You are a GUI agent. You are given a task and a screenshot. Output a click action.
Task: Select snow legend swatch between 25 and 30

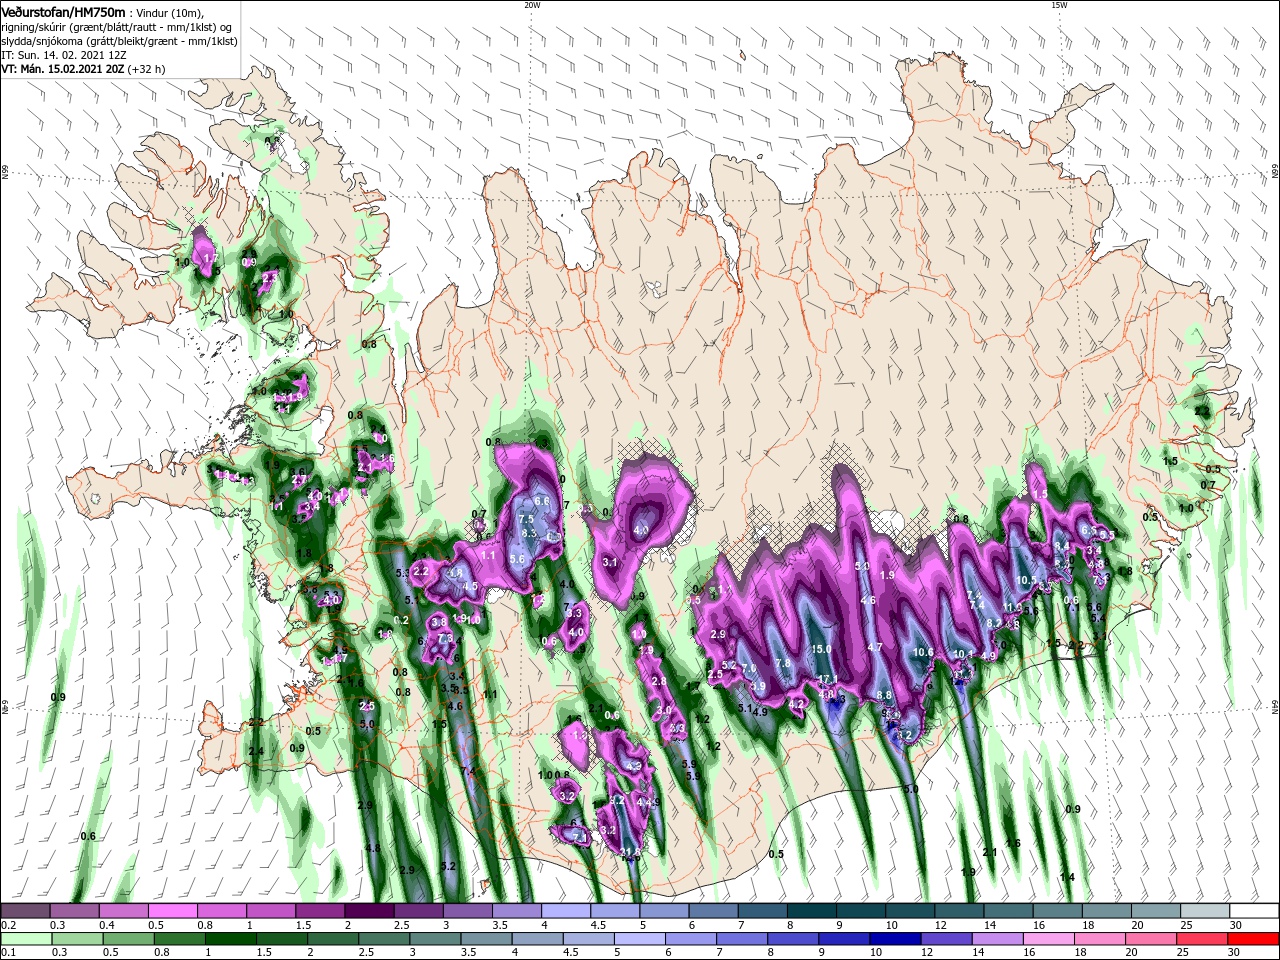1206,911
